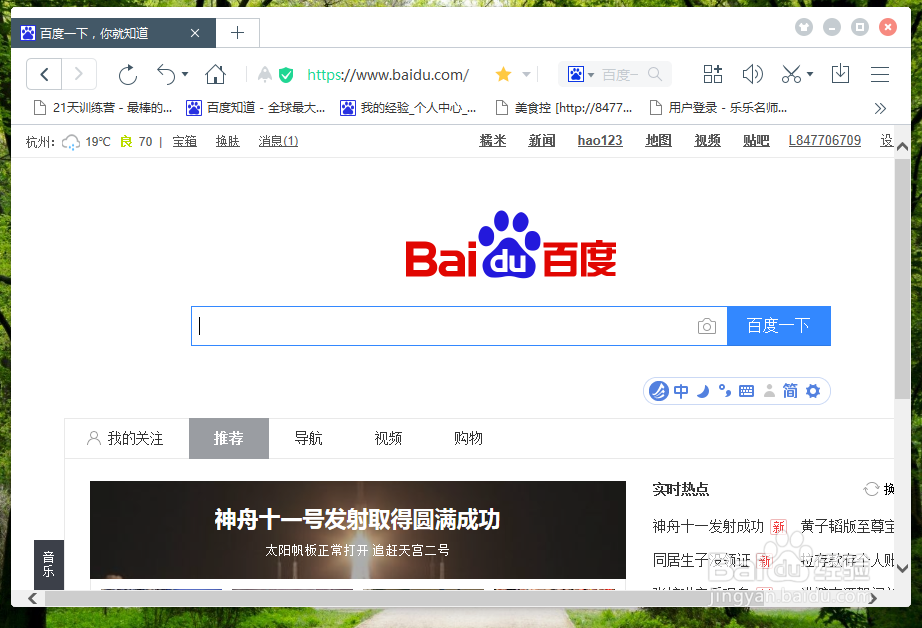
Task: Click the site security shield icon
Action: [x=286, y=74]
